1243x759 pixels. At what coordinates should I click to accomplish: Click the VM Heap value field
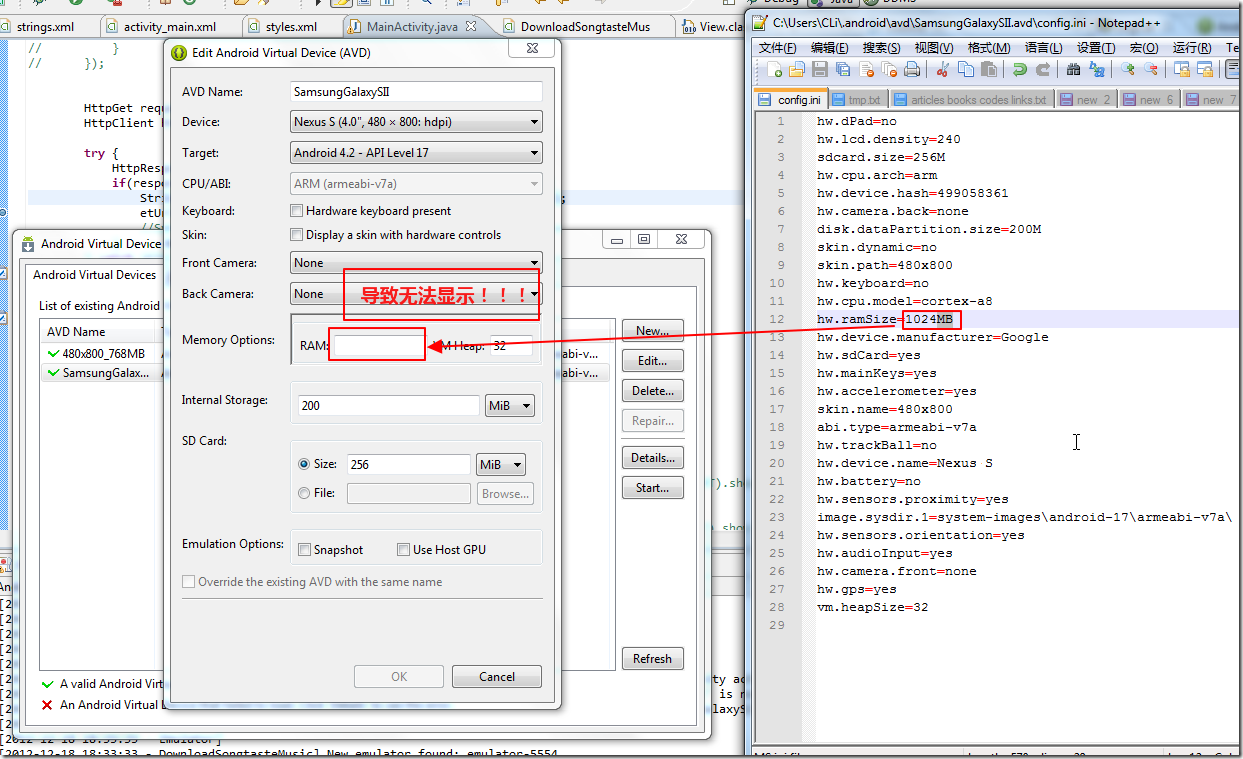511,346
